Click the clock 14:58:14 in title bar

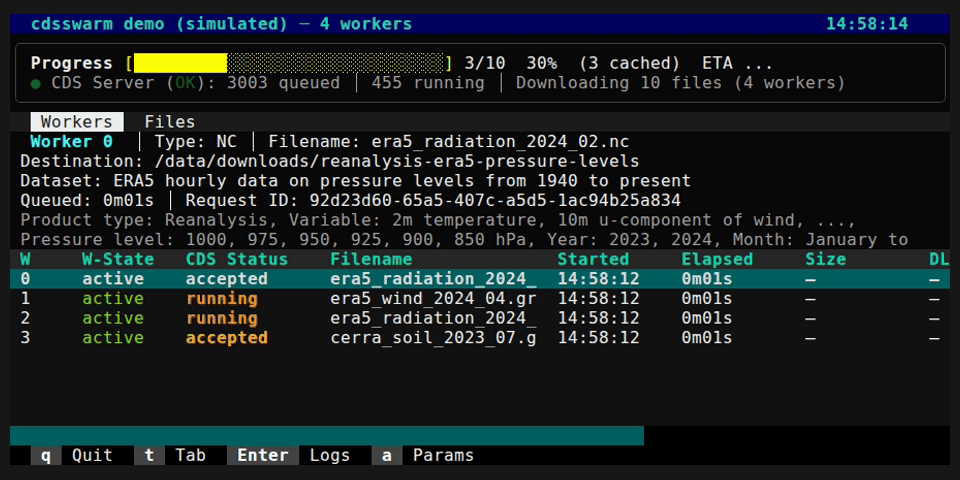tap(867, 24)
